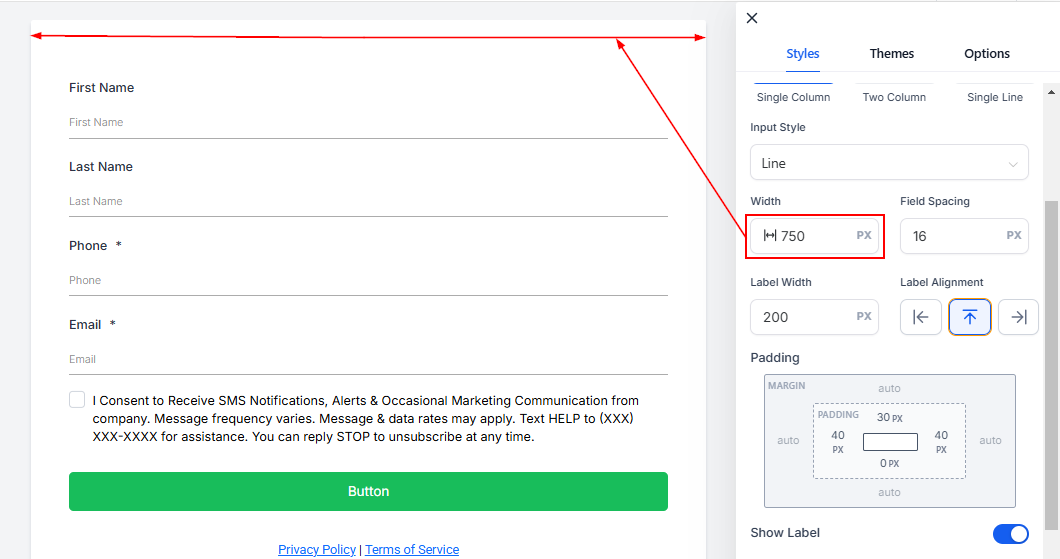Open the Privacy Policy link

(x=316, y=550)
